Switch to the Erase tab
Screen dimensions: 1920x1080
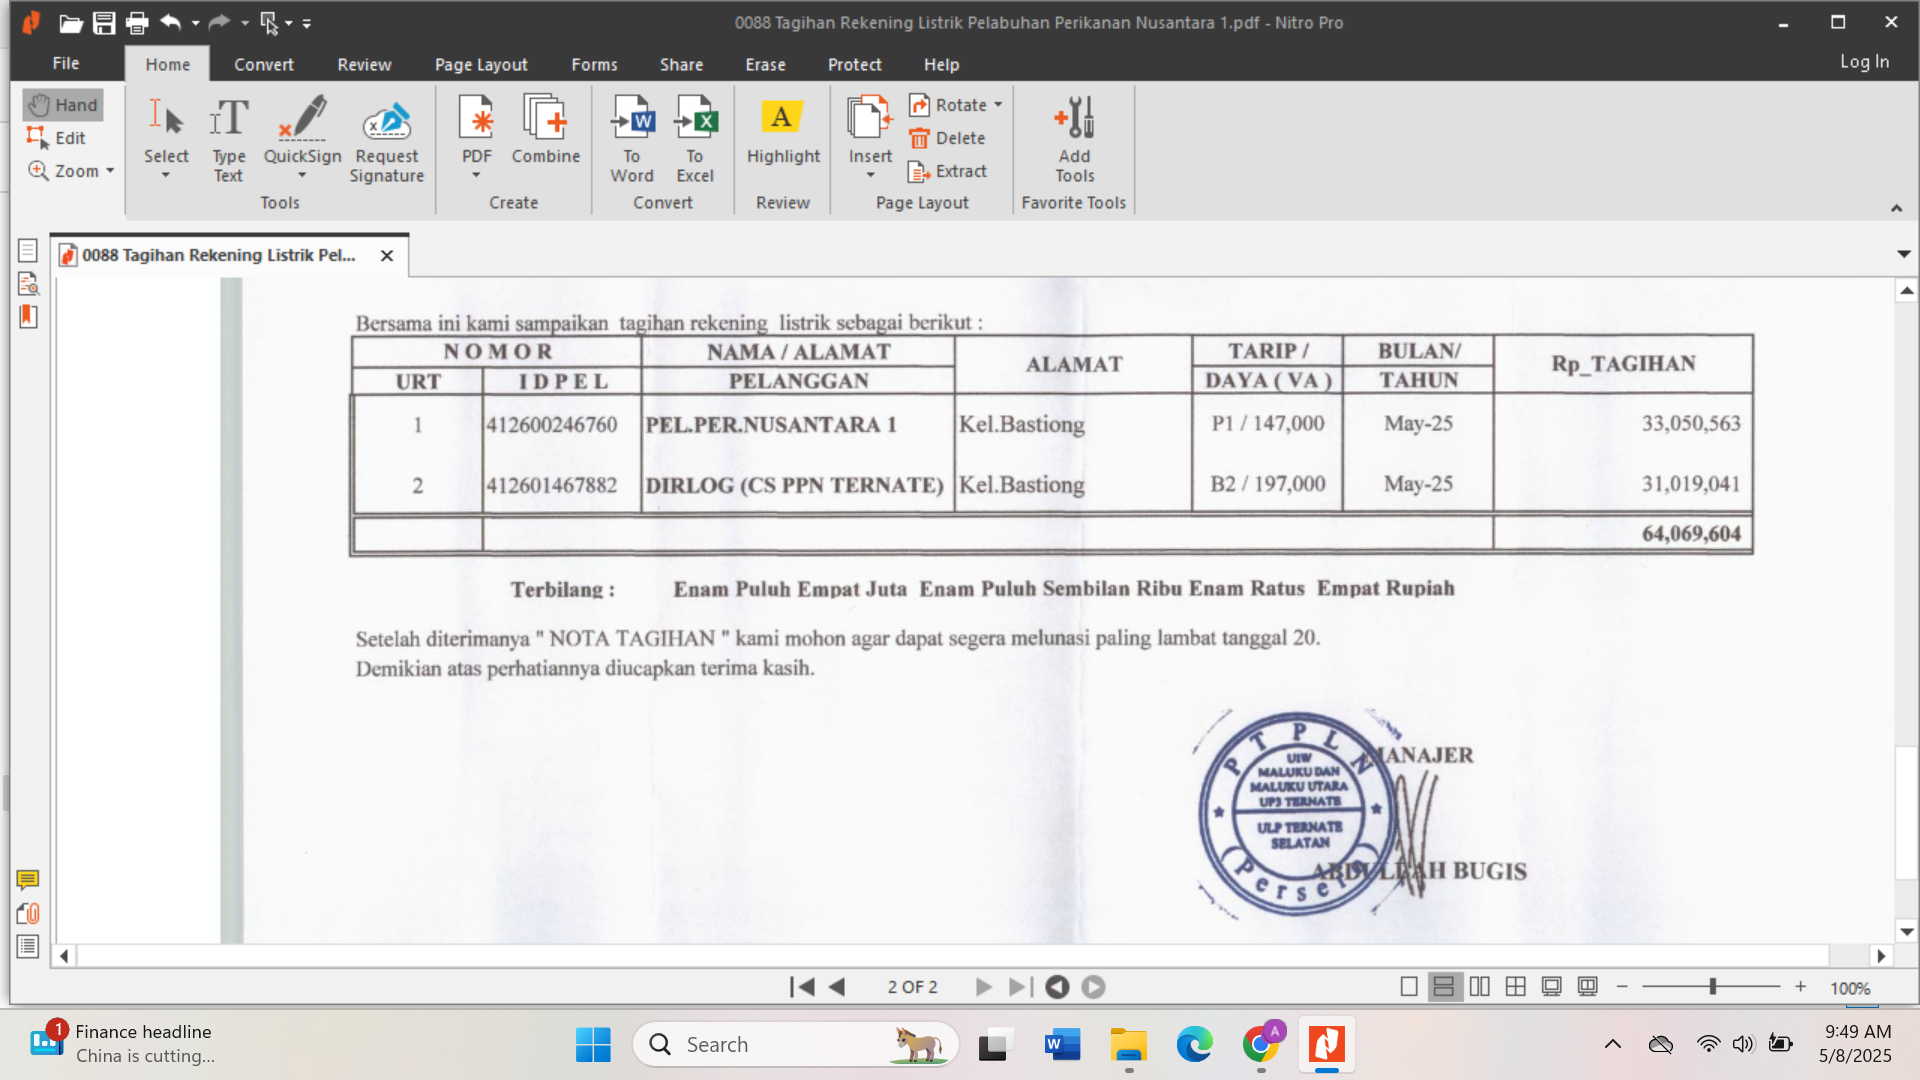pyautogui.click(x=765, y=64)
